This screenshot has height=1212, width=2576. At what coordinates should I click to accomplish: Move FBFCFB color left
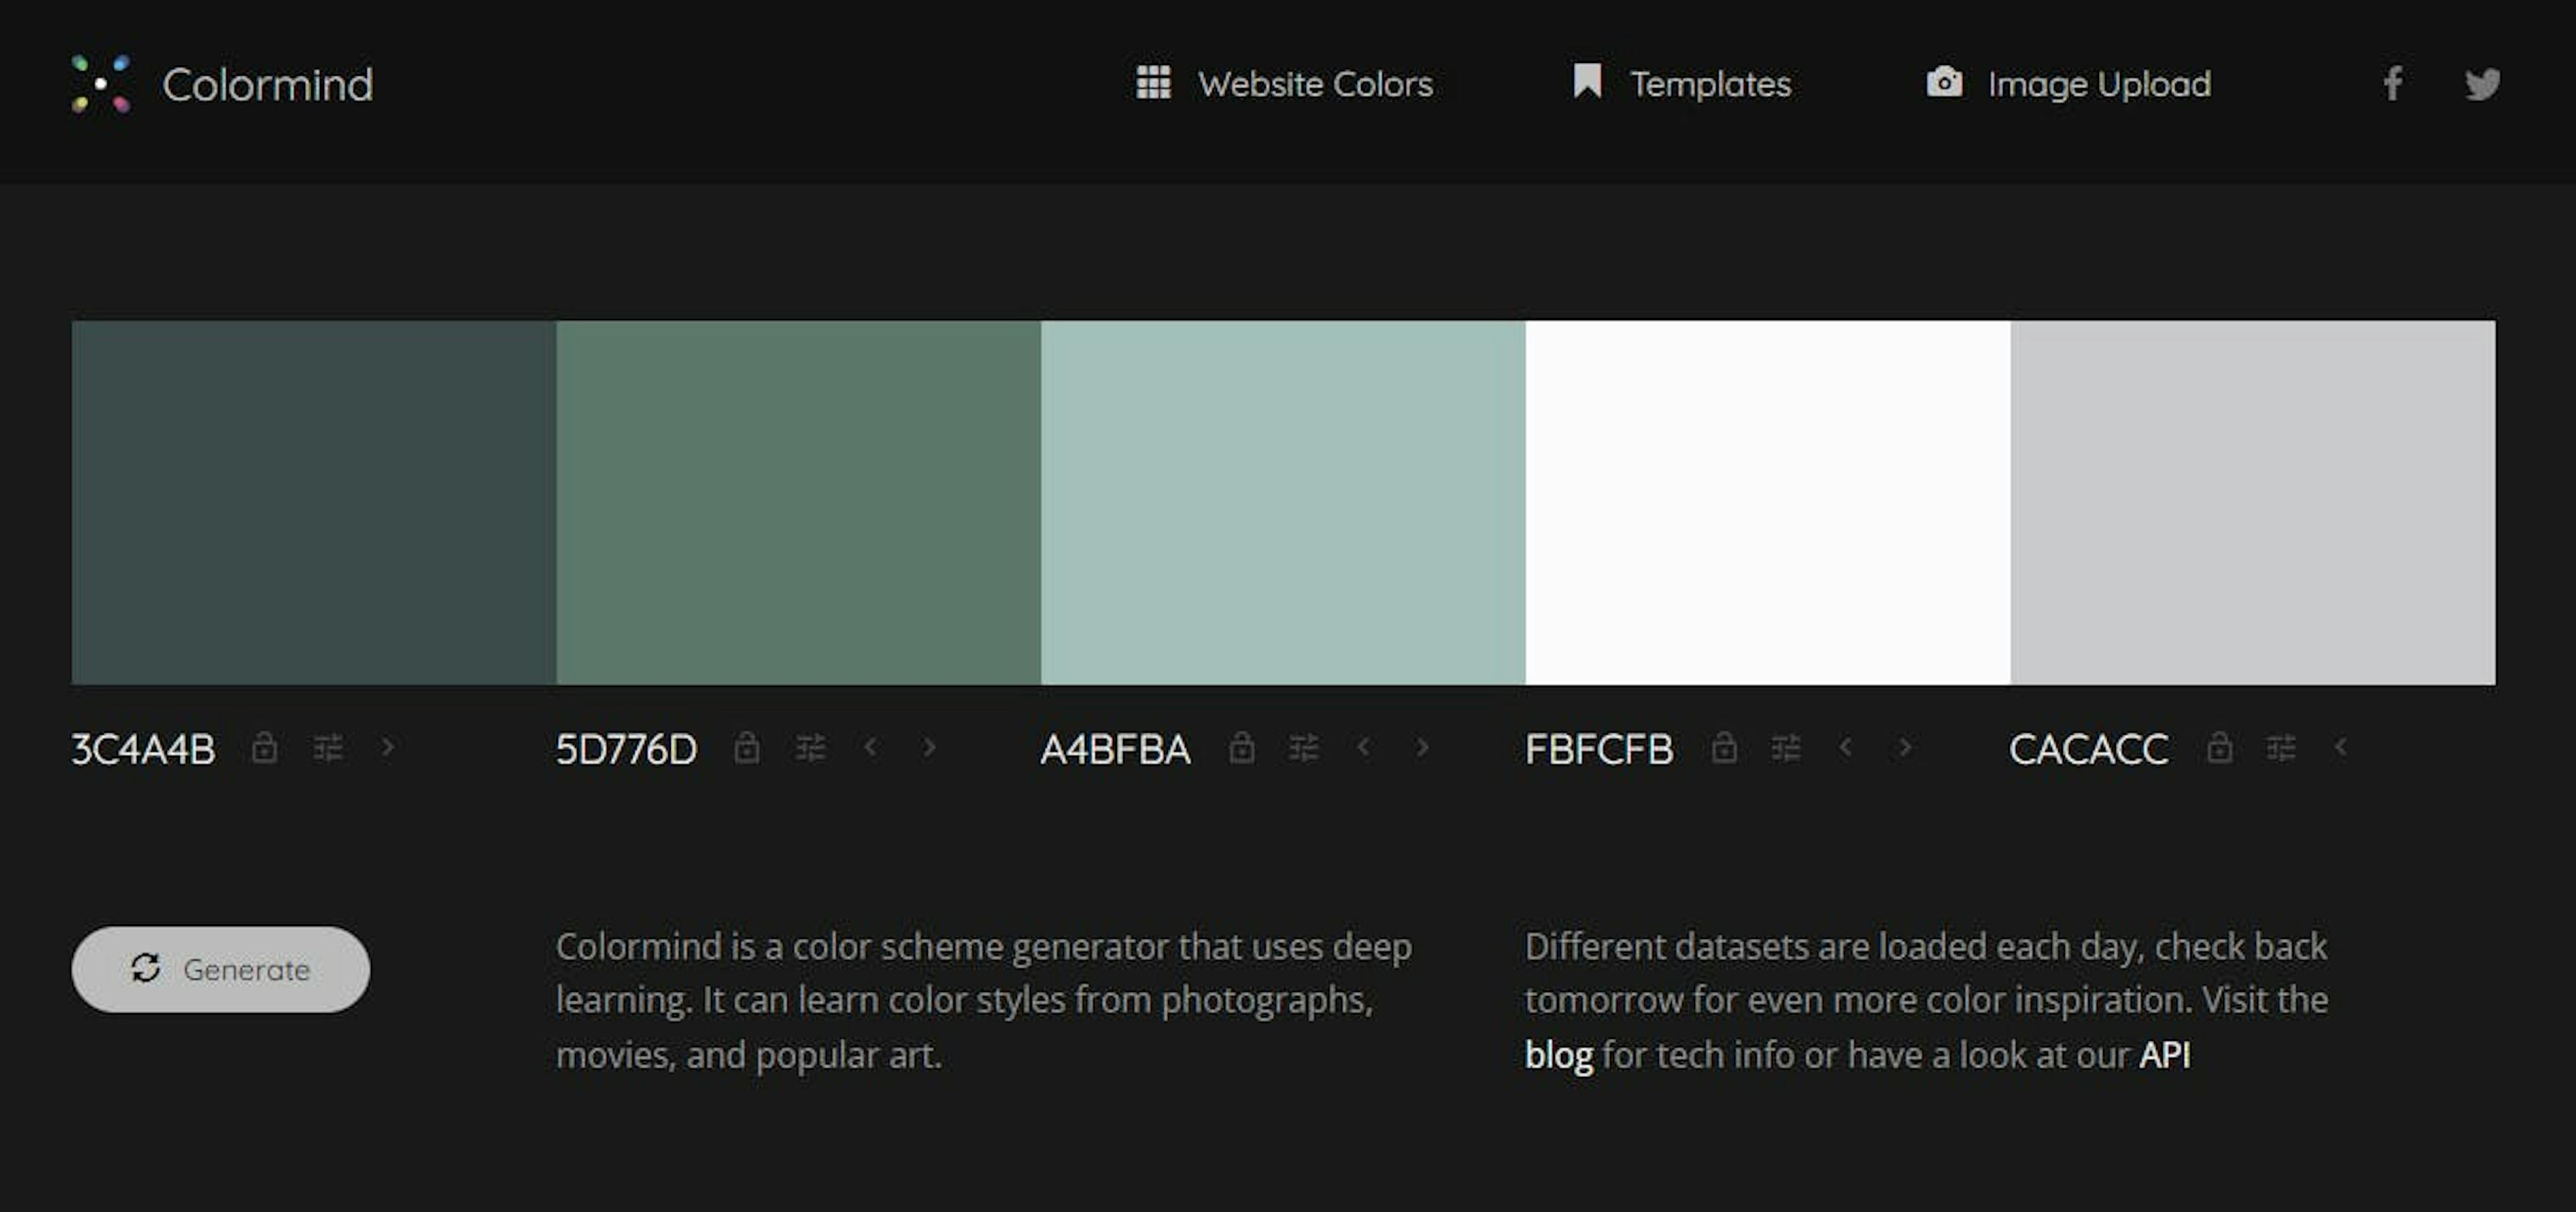(x=1846, y=747)
